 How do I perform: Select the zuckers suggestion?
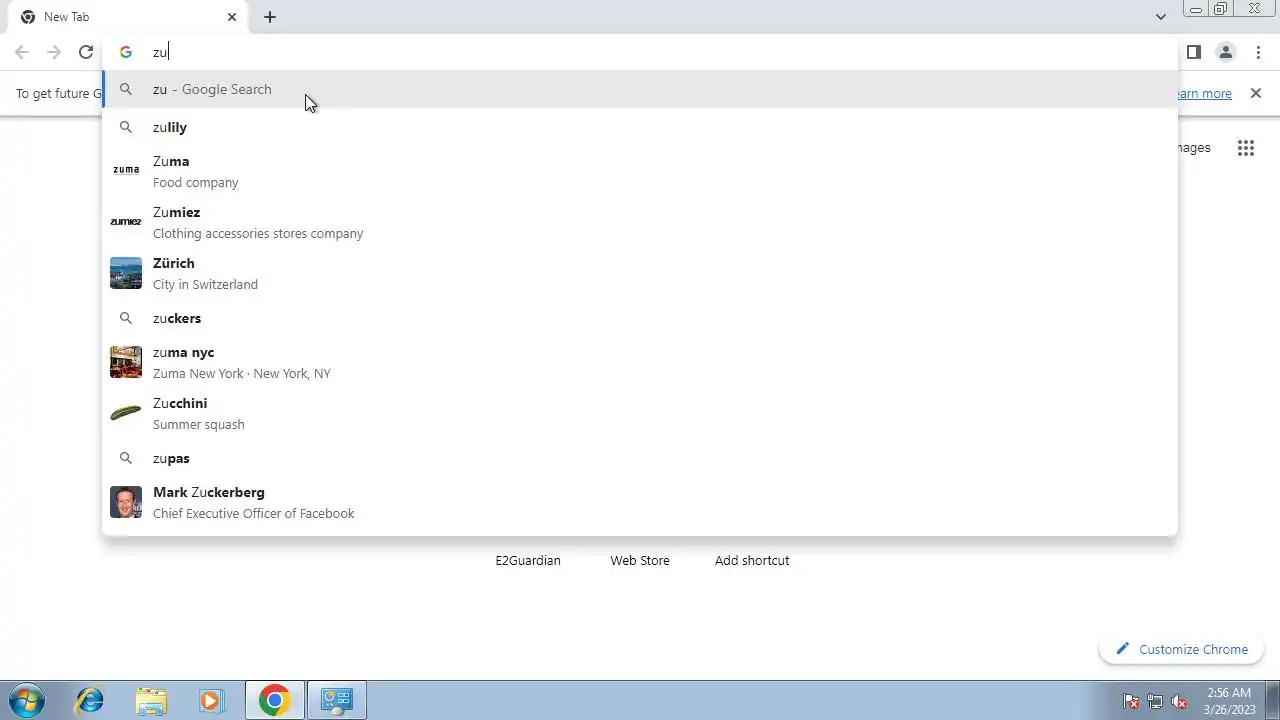[640, 318]
